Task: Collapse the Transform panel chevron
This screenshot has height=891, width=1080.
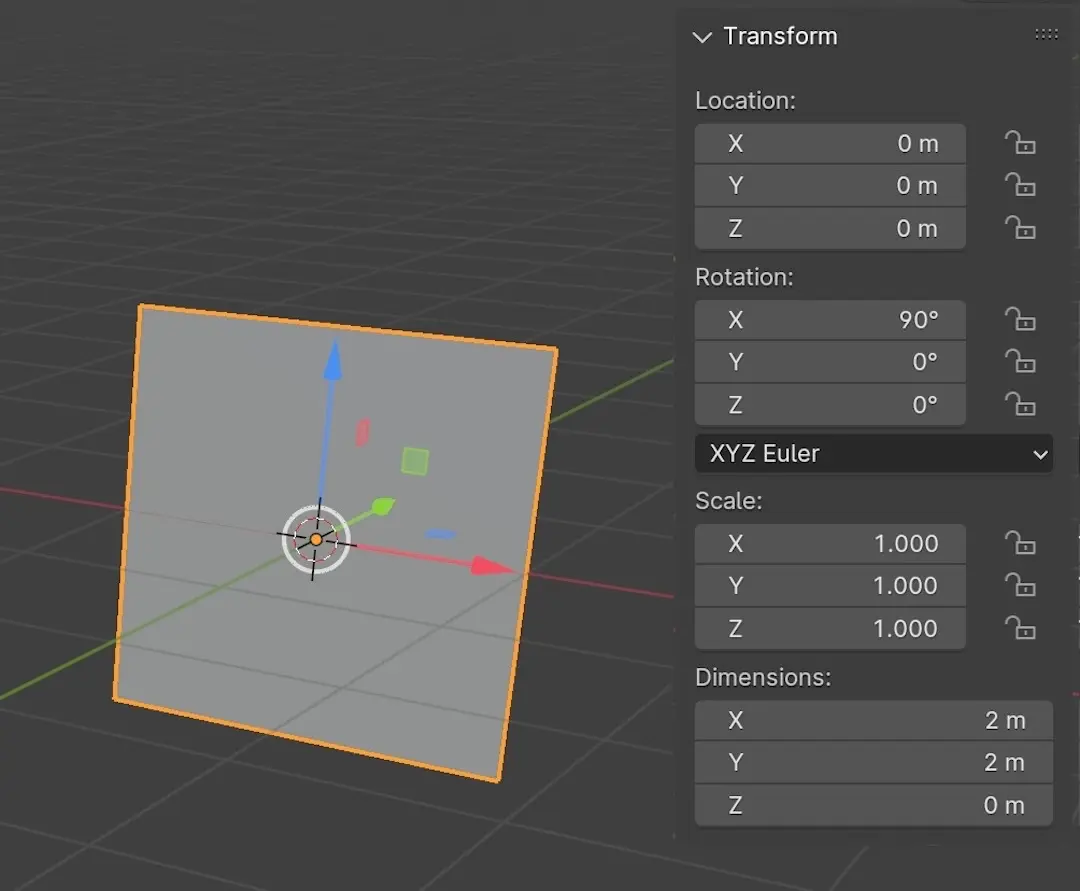Action: click(x=703, y=37)
